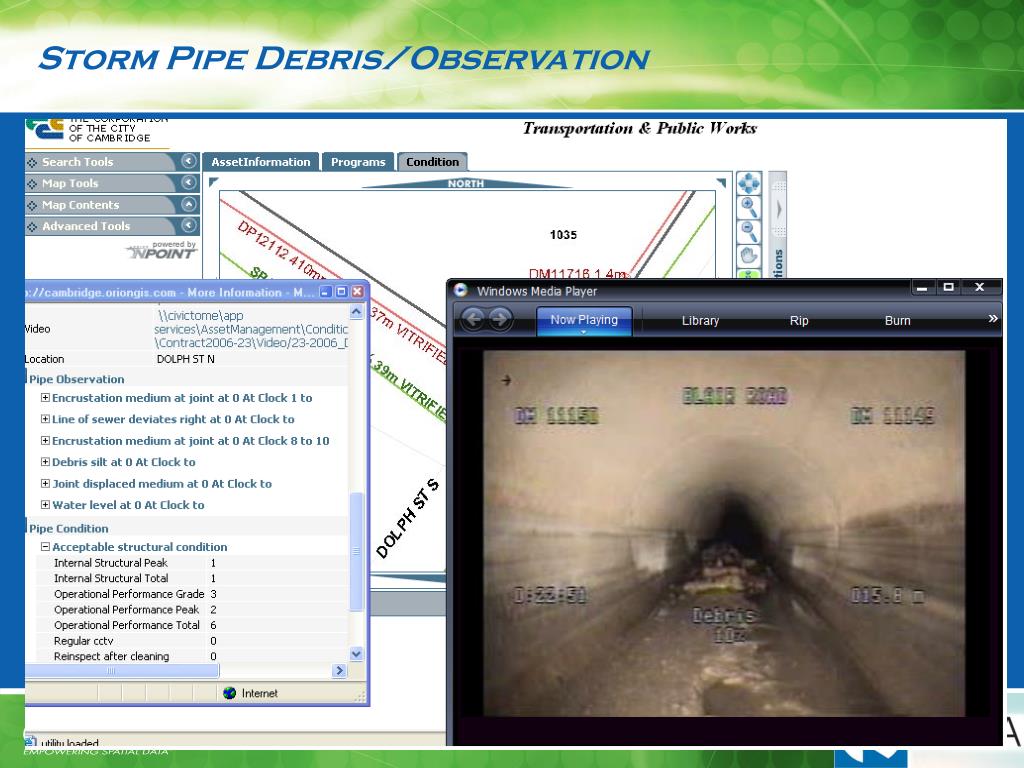Expand Encrustation medium at Clock 1 observation

45,397
